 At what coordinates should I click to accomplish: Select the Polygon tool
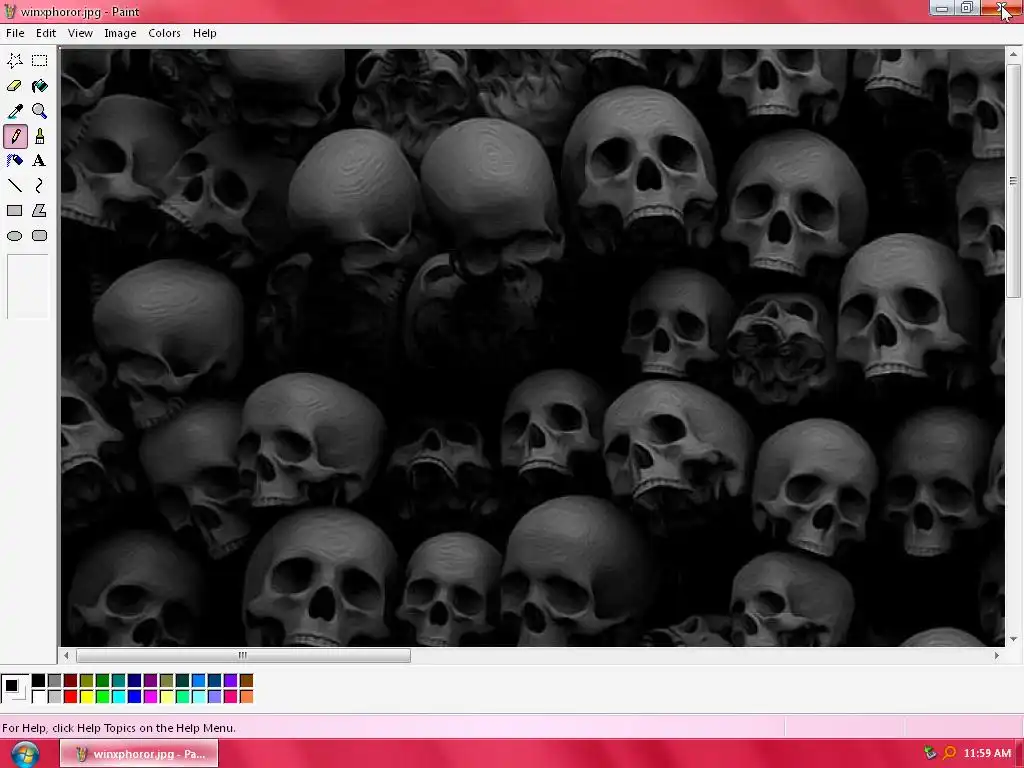click(39, 210)
